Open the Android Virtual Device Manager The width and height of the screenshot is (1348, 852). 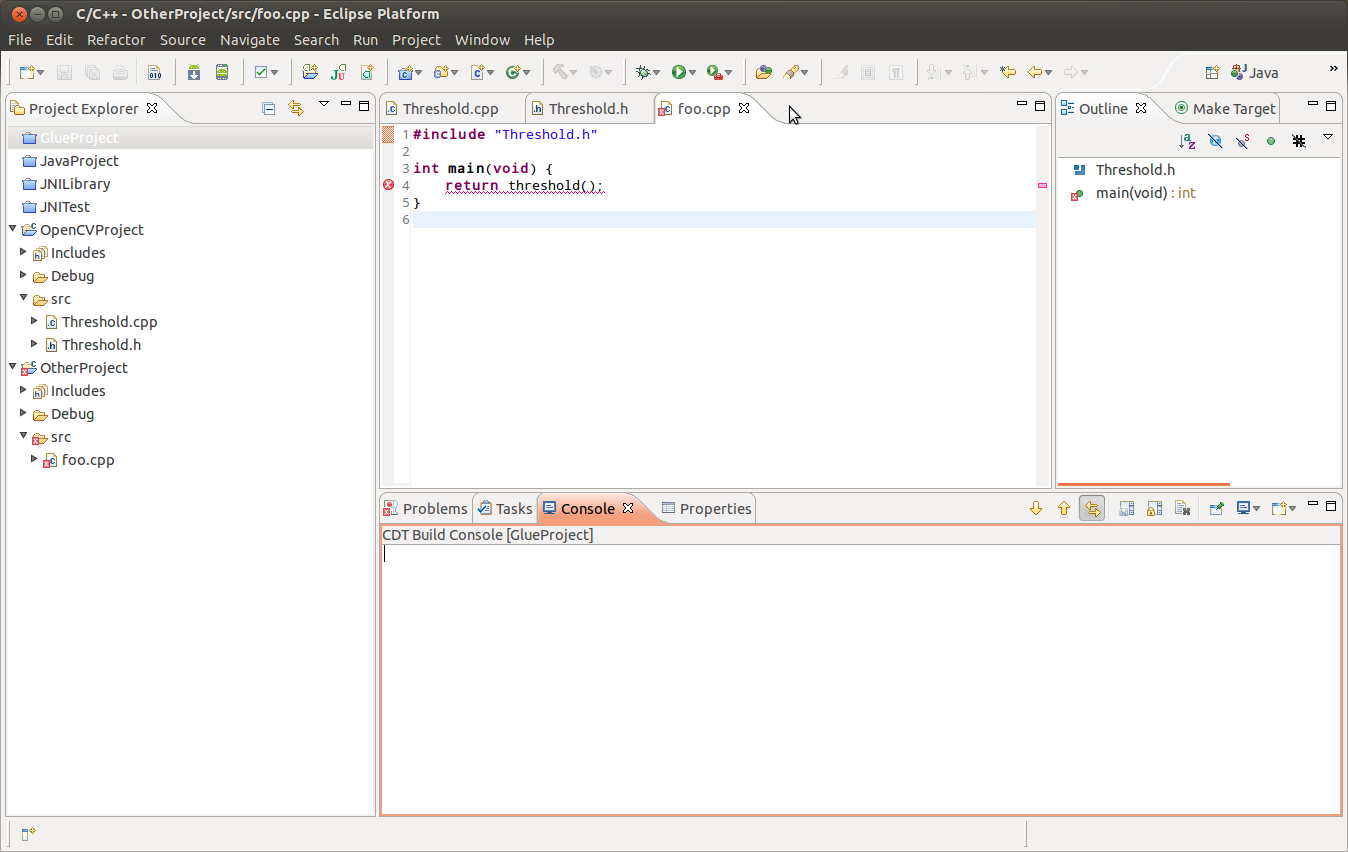222,72
